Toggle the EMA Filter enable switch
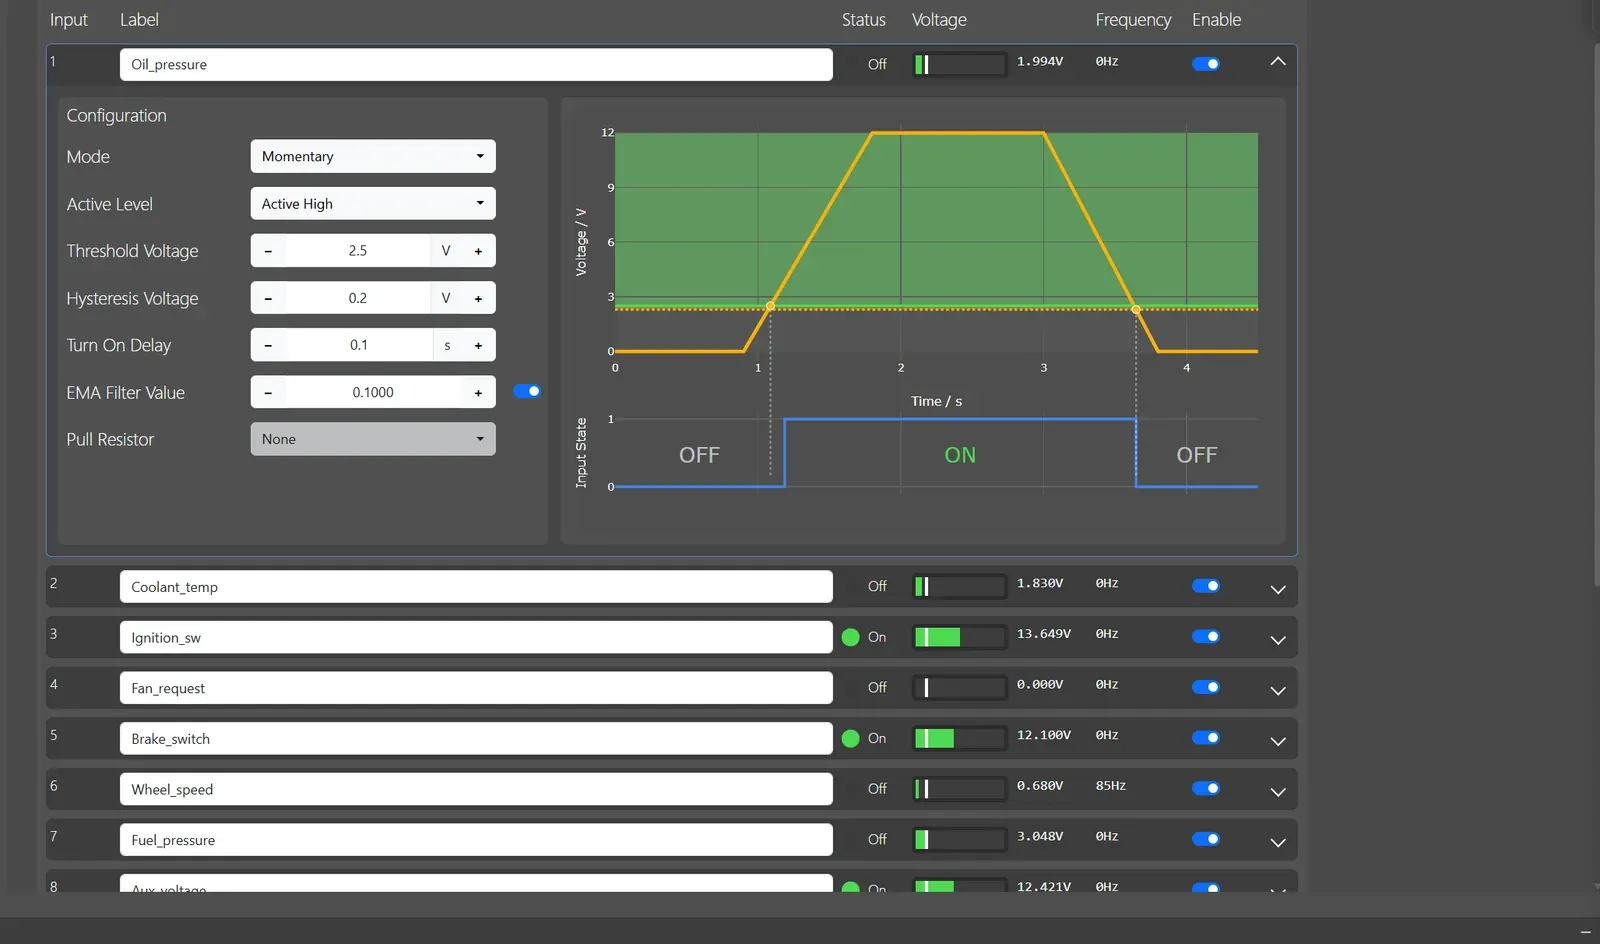Image resolution: width=1600 pixels, height=944 pixels. click(527, 391)
